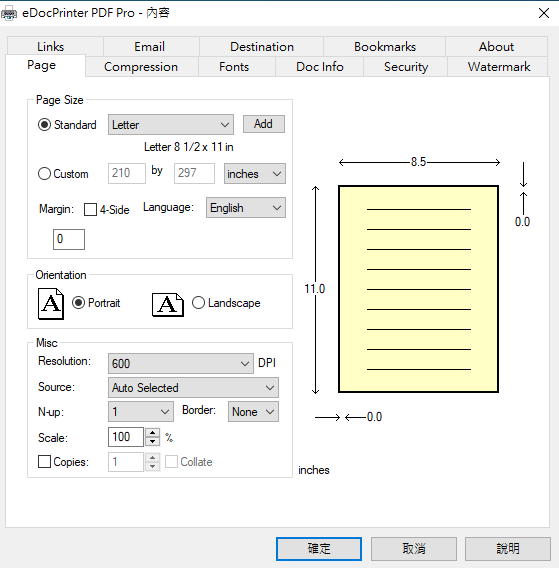The height and width of the screenshot is (568, 559).
Task: Expand the Source dropdown Auto Selected
Action: pos(193,388)
